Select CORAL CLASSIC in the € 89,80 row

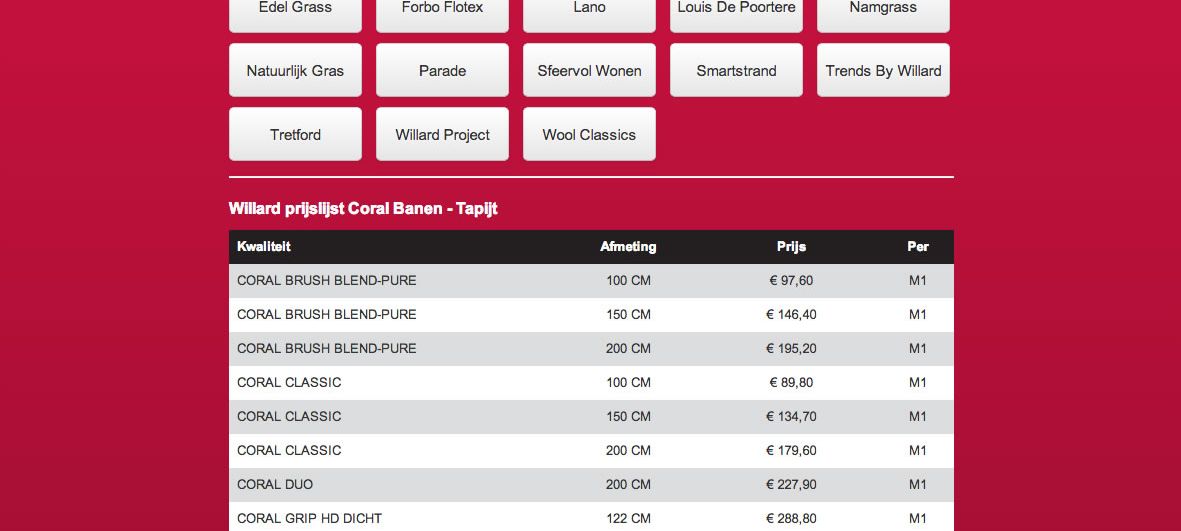tap(289, 382)
